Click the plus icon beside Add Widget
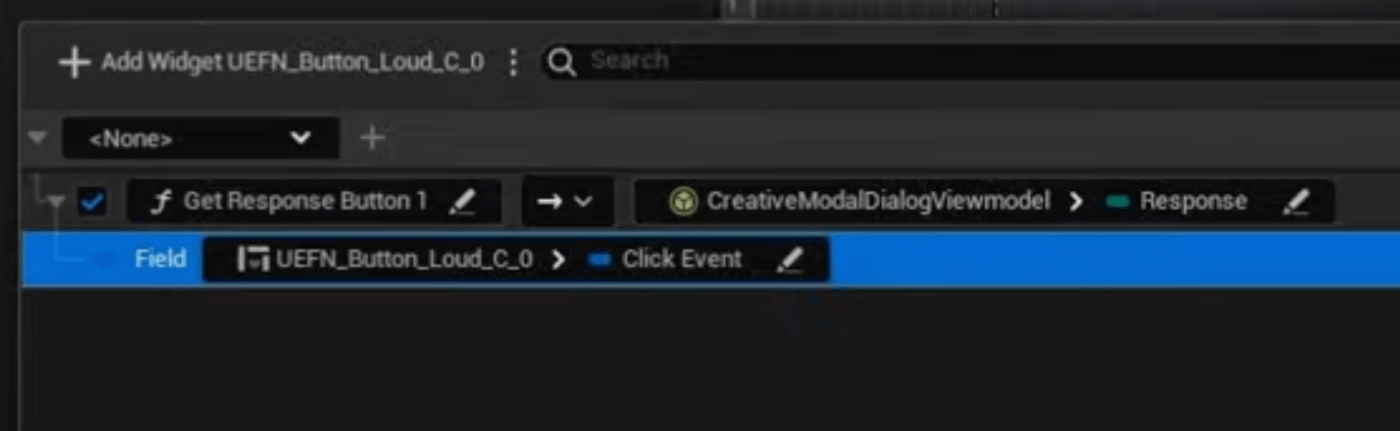Viewport: 1400px width, 431px height. tap(74, 63)
